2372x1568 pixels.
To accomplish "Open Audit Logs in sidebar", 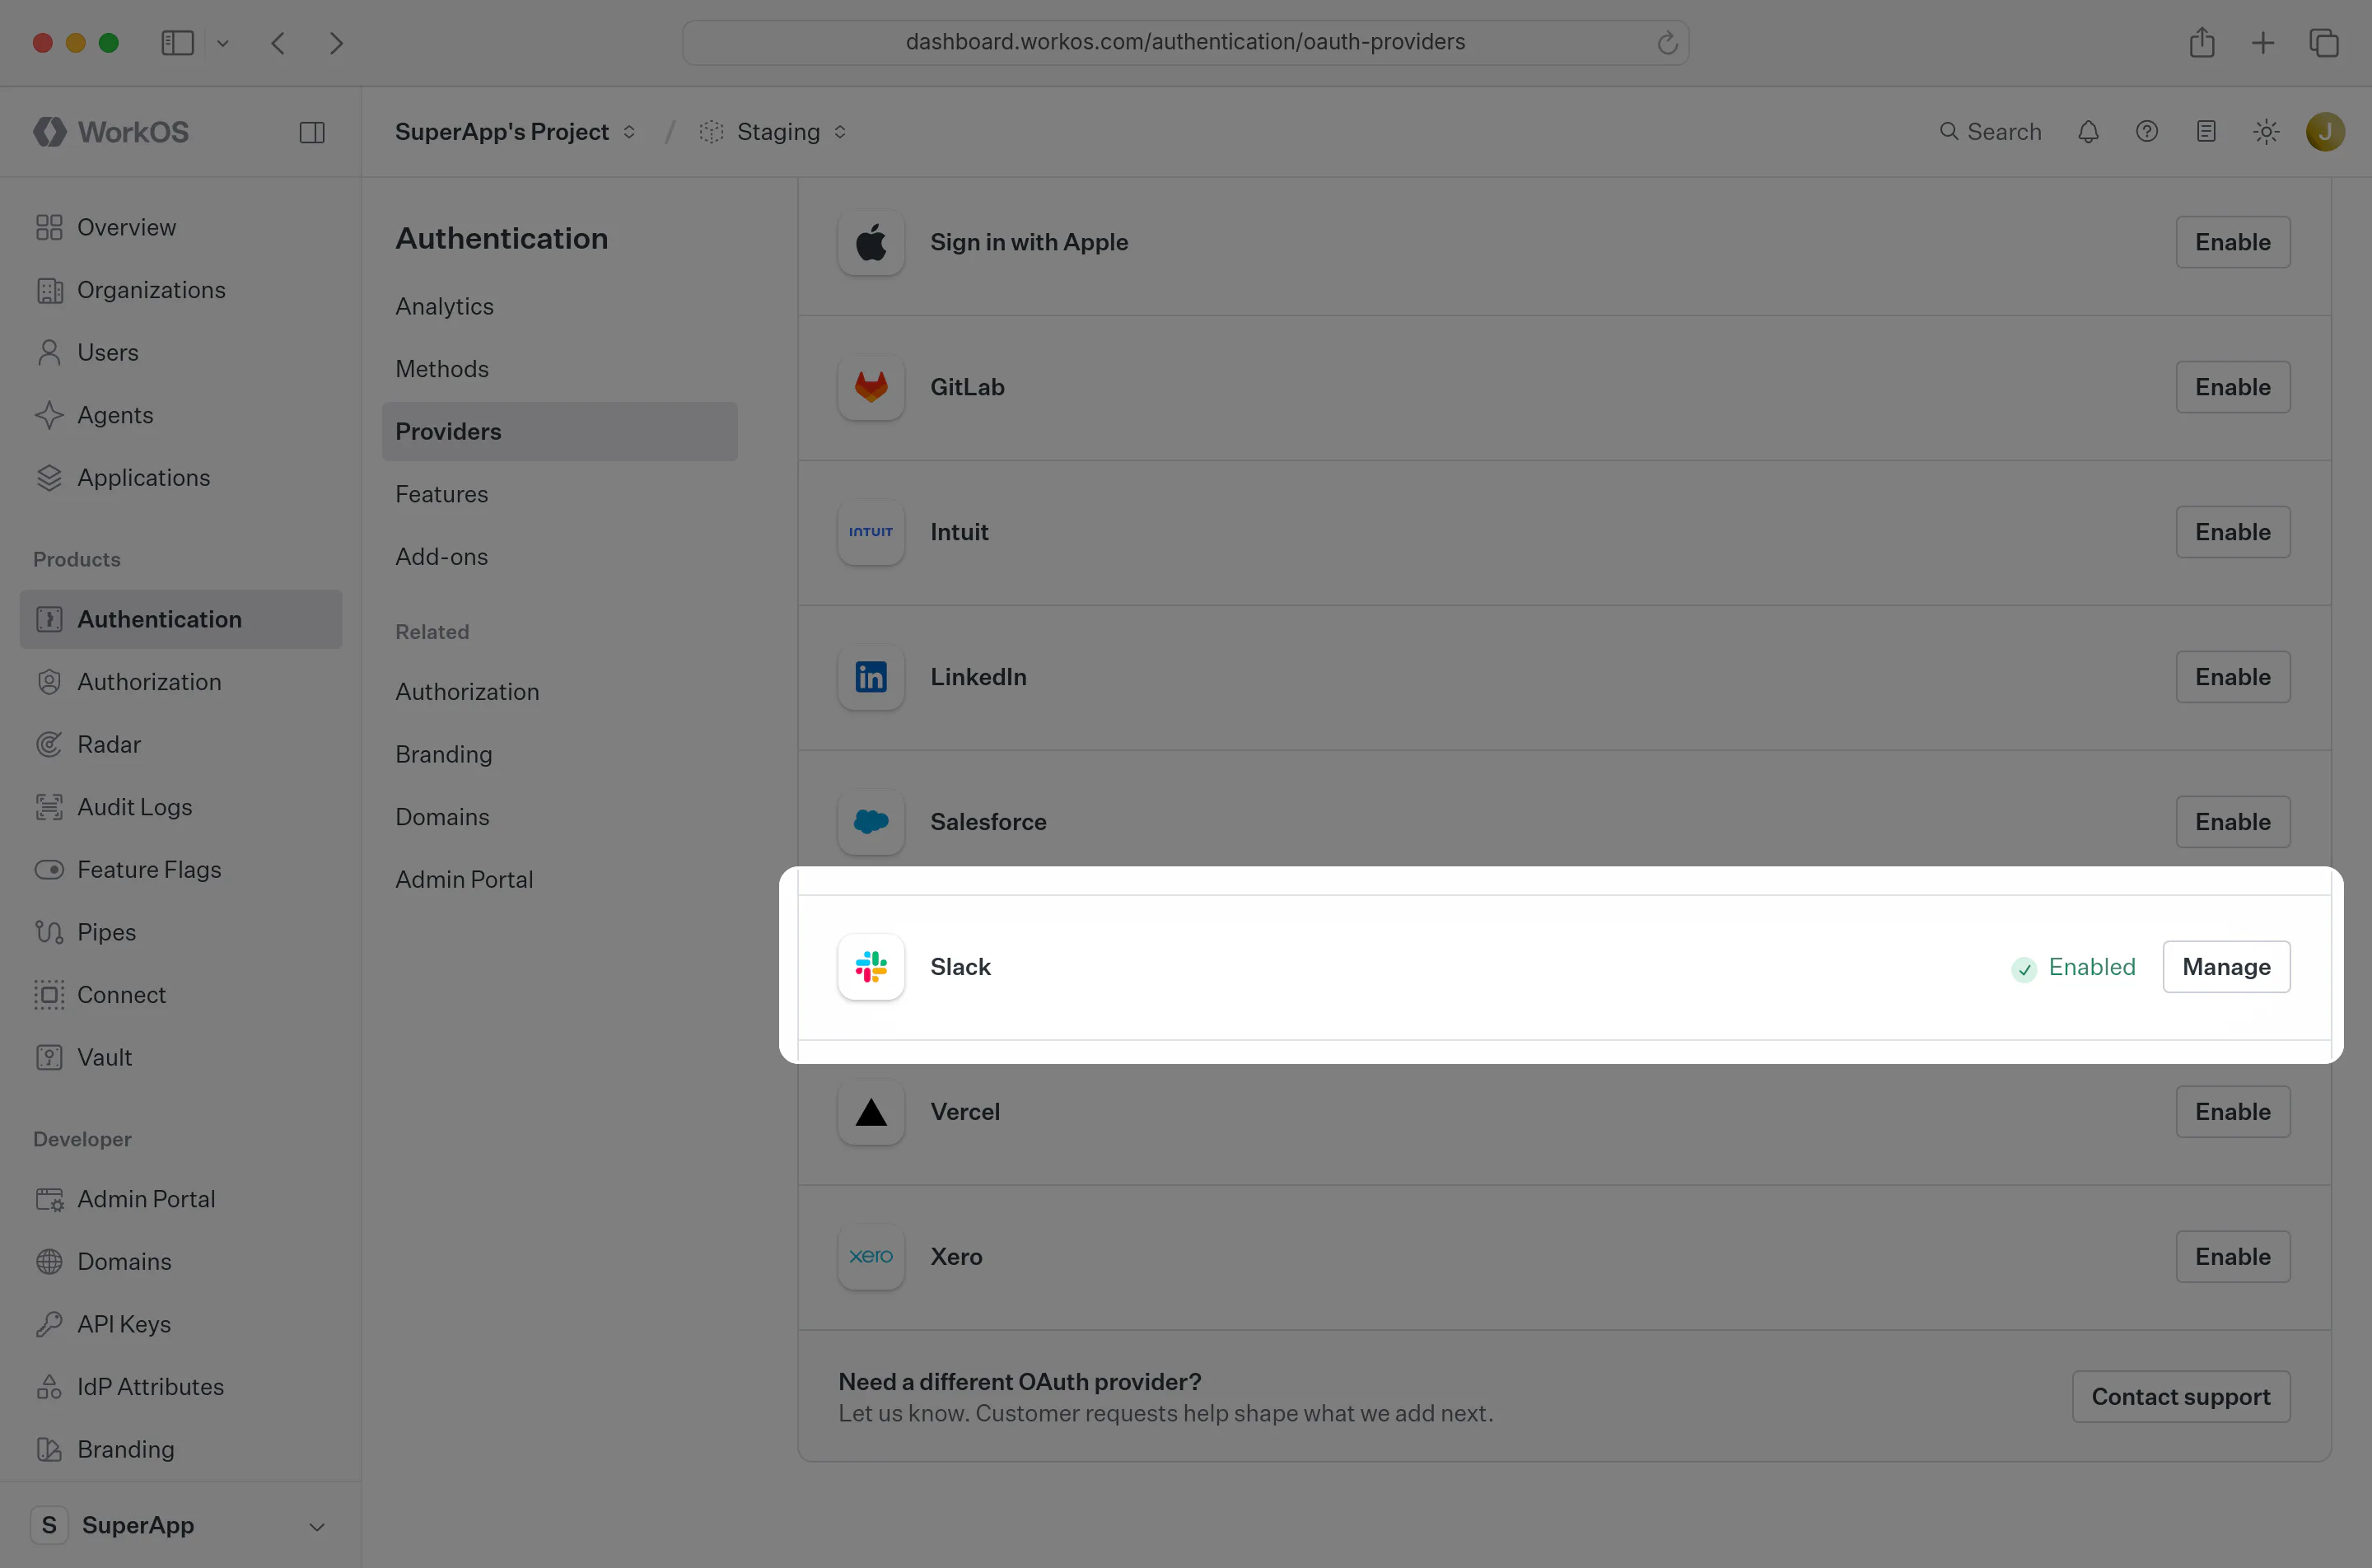I will pos(180,807).
